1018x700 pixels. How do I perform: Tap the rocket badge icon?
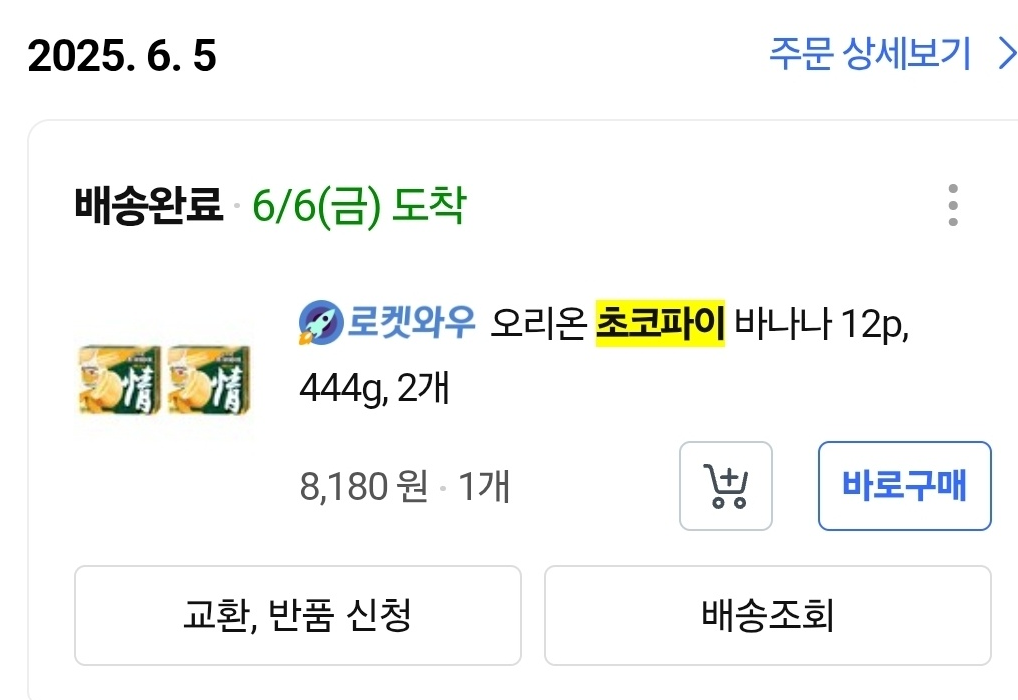321,322
